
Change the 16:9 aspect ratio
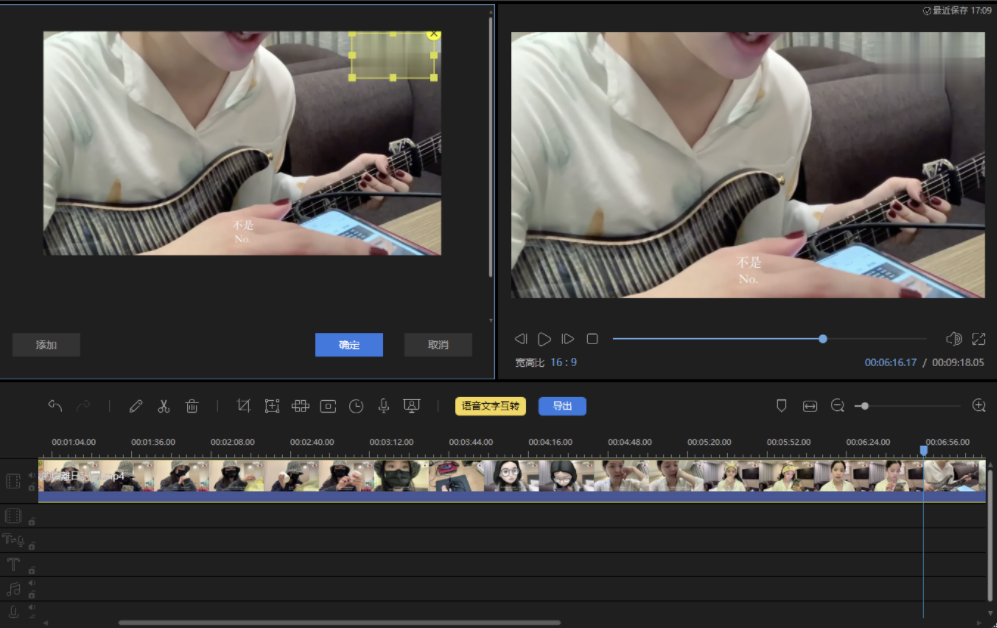pyautogui.click(x=563, y=362)
